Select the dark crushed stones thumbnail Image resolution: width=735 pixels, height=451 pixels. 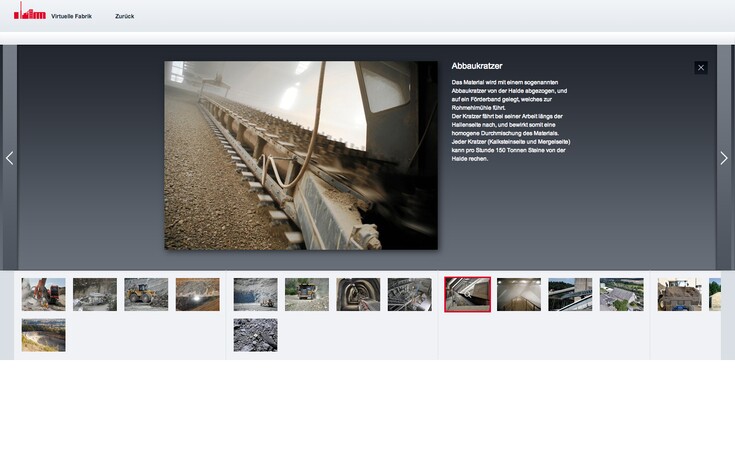pos(255,335)
